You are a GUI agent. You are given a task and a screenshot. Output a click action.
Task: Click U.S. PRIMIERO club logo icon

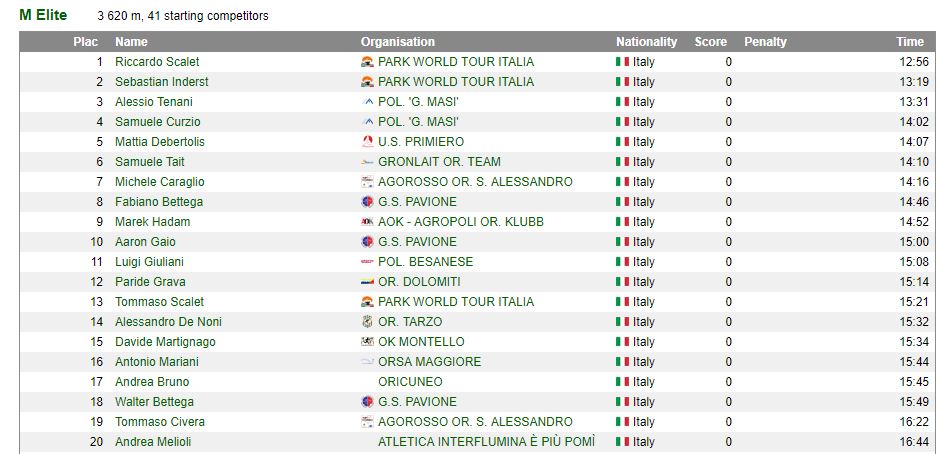click(x=367, y=142)
